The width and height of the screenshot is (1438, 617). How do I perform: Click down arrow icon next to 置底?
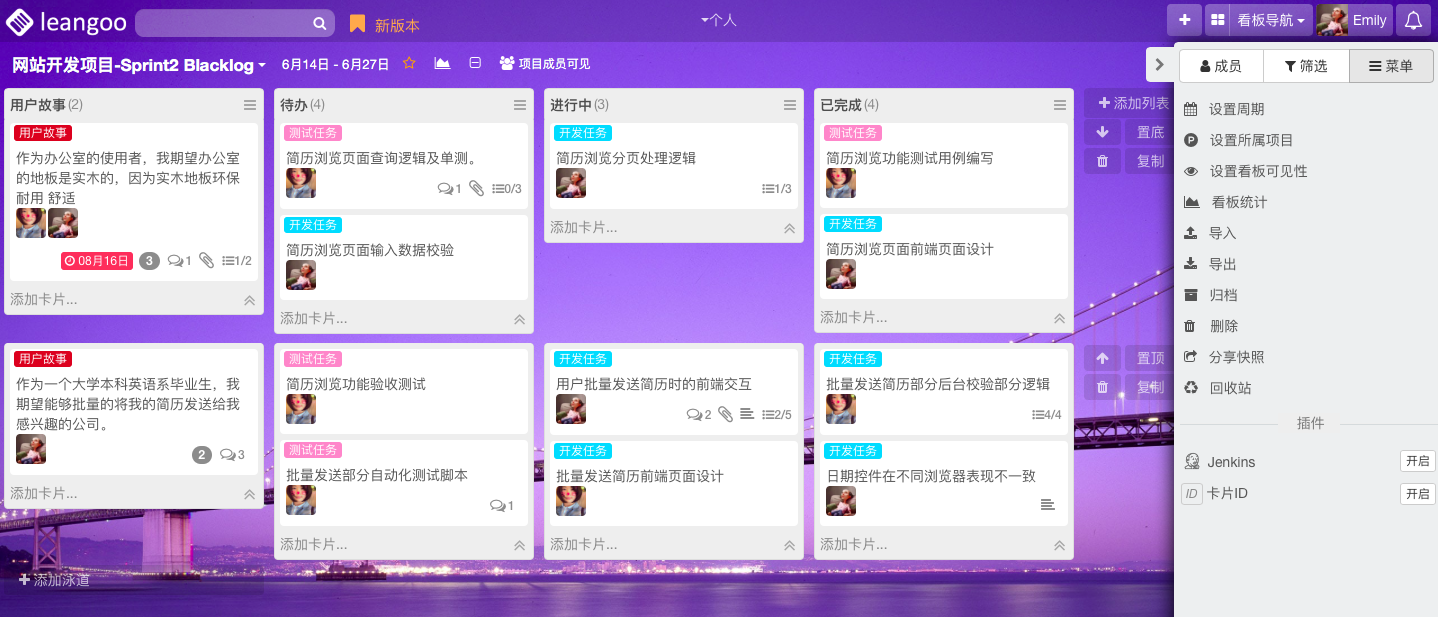point(1102,132)
